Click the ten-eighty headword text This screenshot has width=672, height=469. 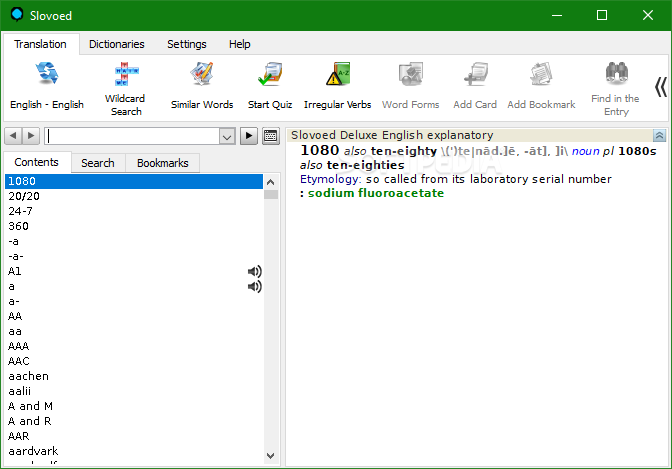404,151
